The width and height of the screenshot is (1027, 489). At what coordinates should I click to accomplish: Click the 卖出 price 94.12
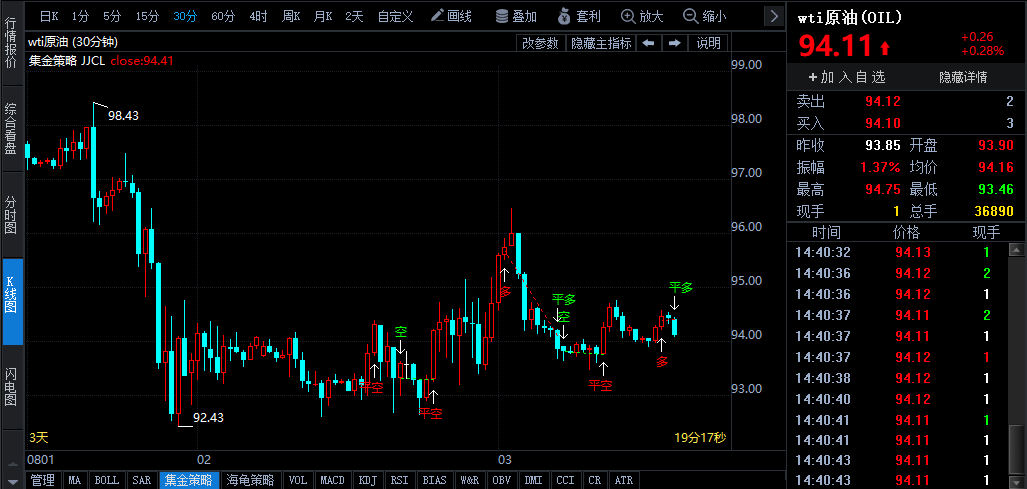[883, 101]
